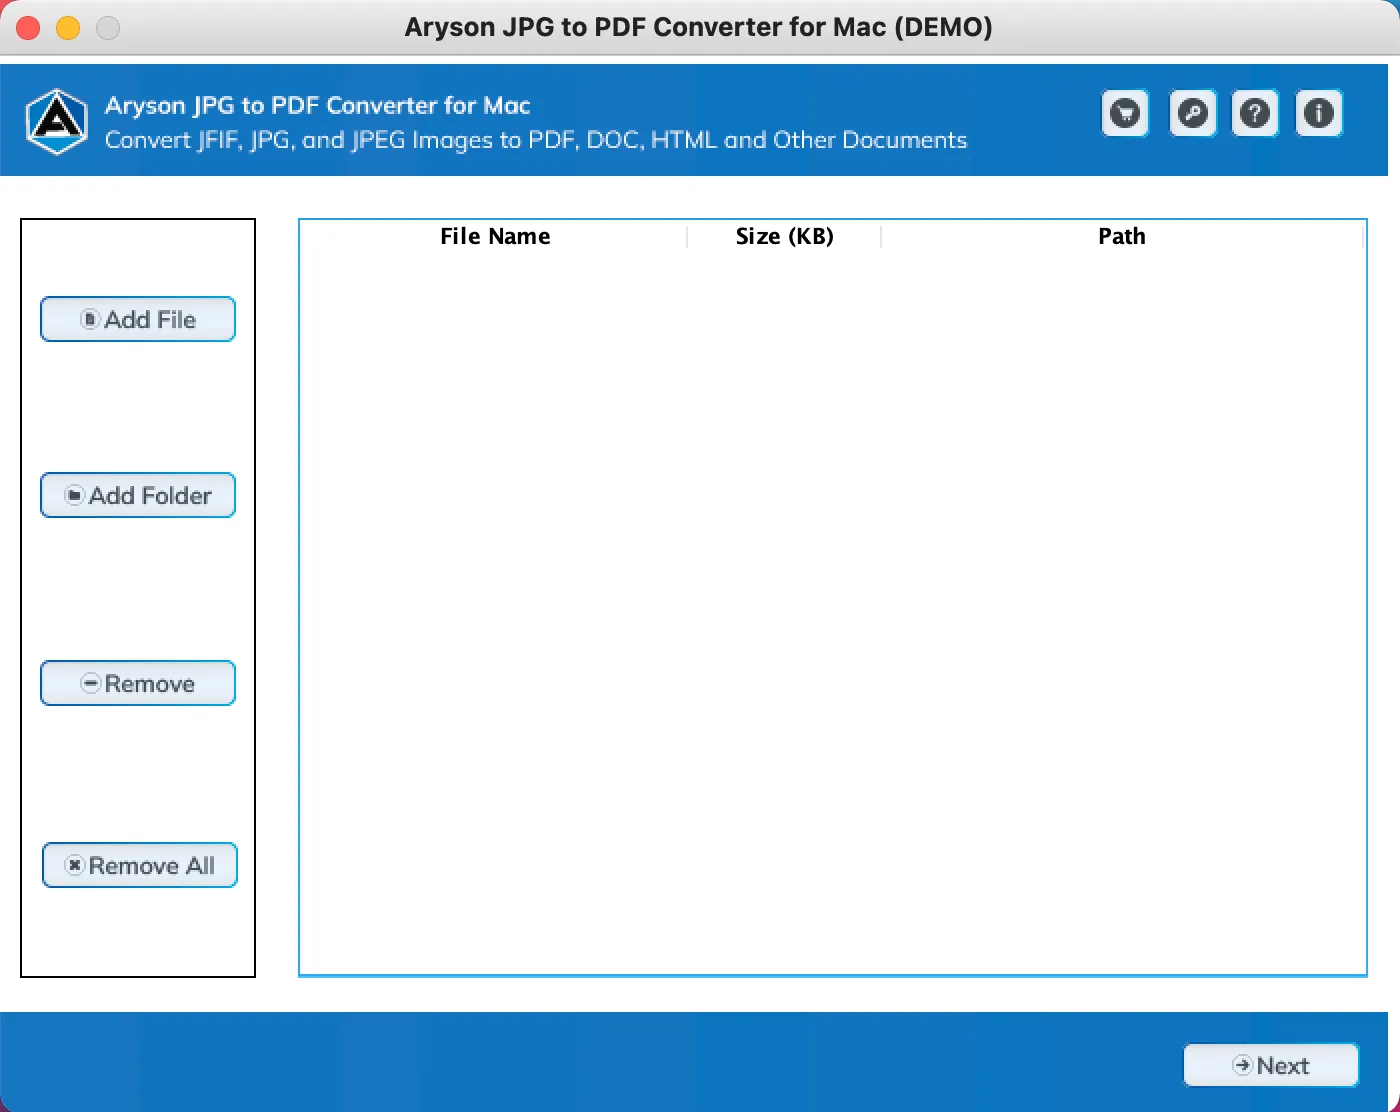The image size is (1400, 1112).
Task: Click the Add Folder button
Action: [x=138, y=495]
